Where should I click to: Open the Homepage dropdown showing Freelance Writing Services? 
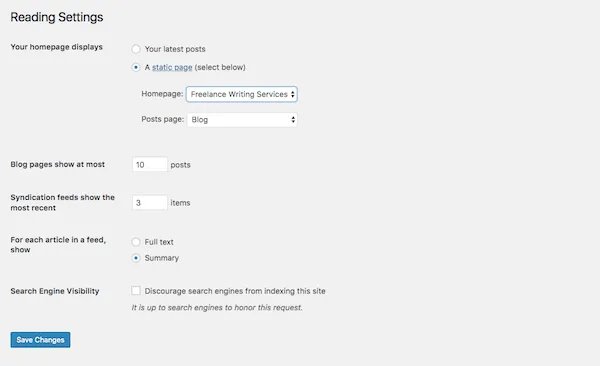(241, 94)
